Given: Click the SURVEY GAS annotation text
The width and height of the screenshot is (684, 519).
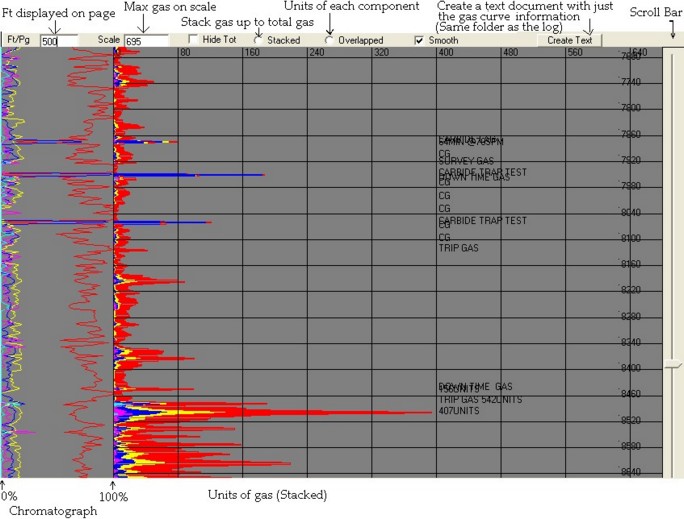Looking at the screenshot, I should pyautogui.click(x=466, y=161).
